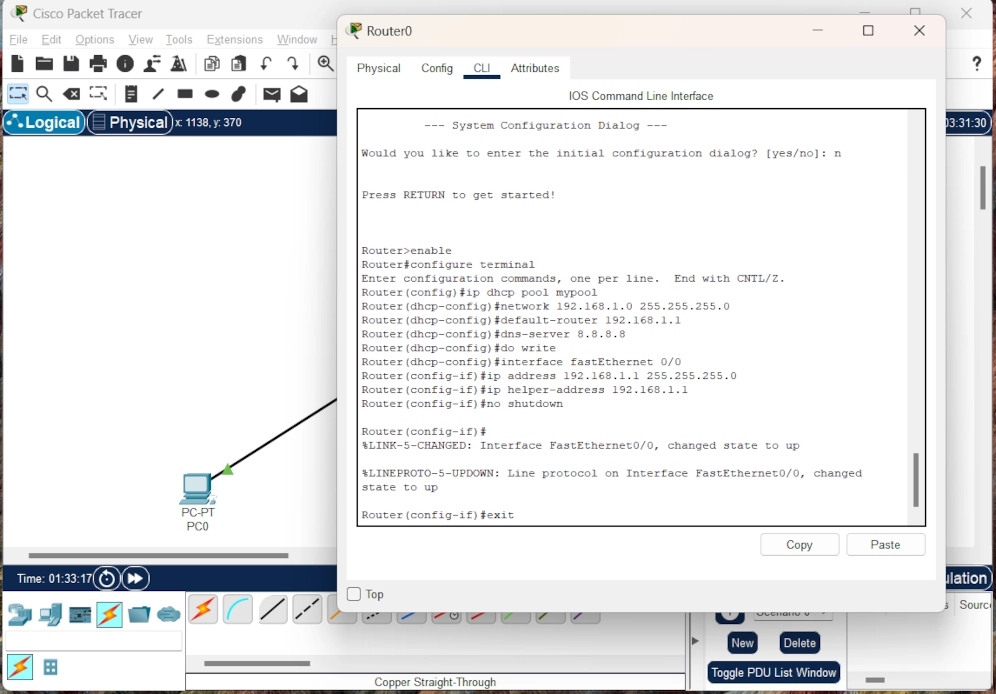This screenshot has height=694, width=996.
Task: Click Toggle PDU List Window button
Action: 774,672
